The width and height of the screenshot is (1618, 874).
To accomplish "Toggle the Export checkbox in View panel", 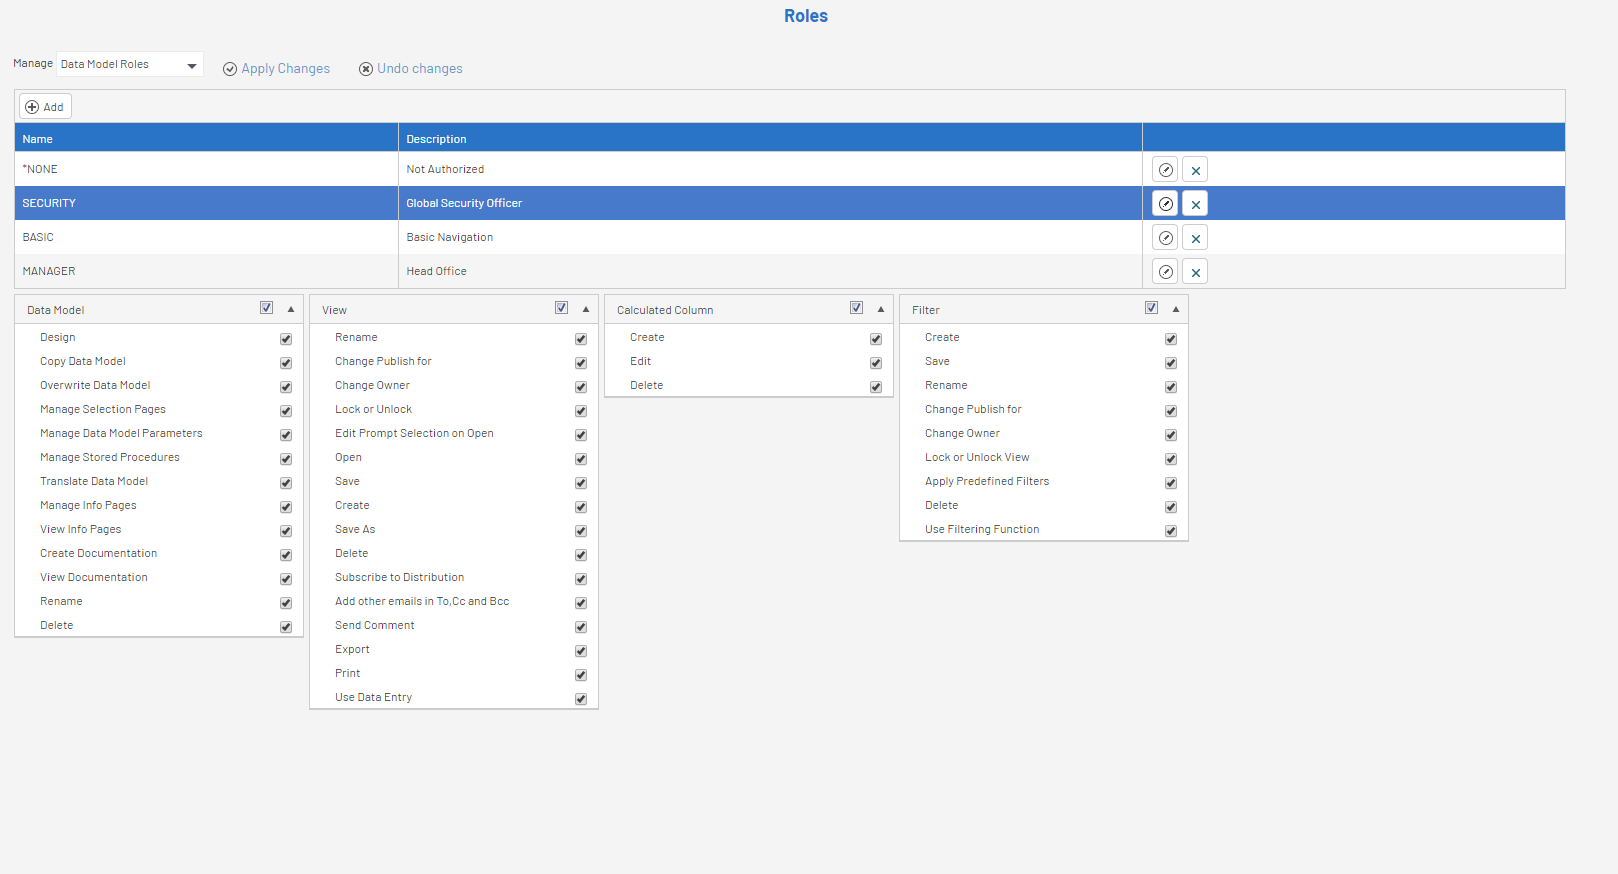I will click(581, 651).
